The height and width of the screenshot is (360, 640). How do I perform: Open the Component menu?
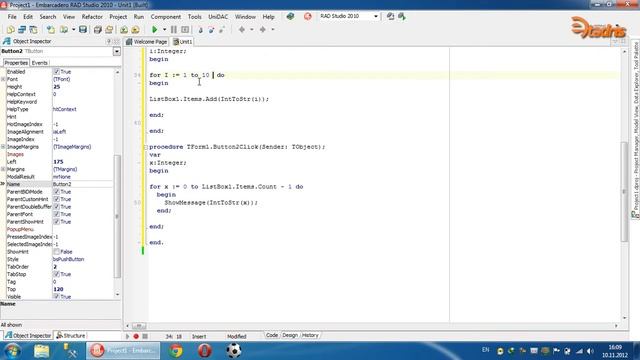coord(165,17)
